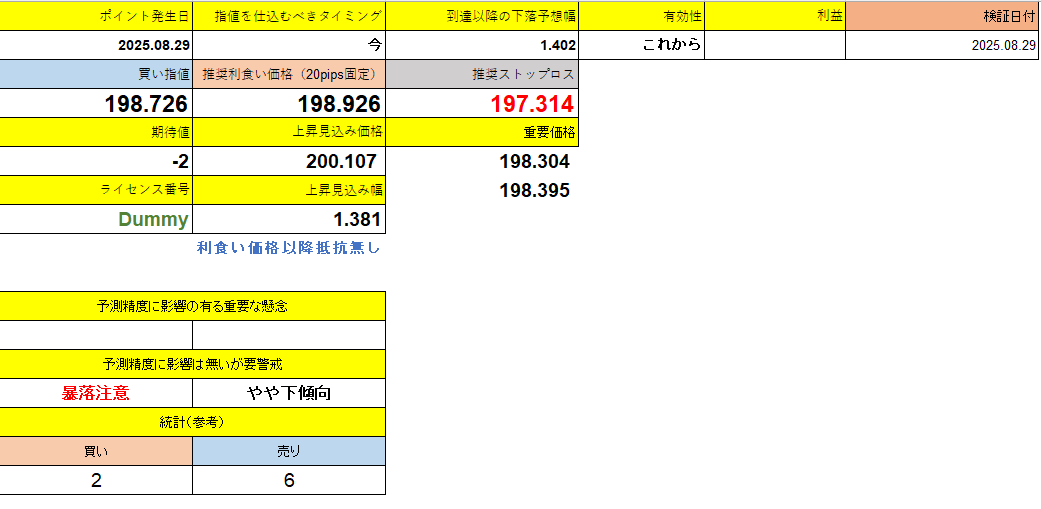Select the 推奨ストップロス header cell
Viewport: 1041px width, 509px height.
click(x=482, y=74)
